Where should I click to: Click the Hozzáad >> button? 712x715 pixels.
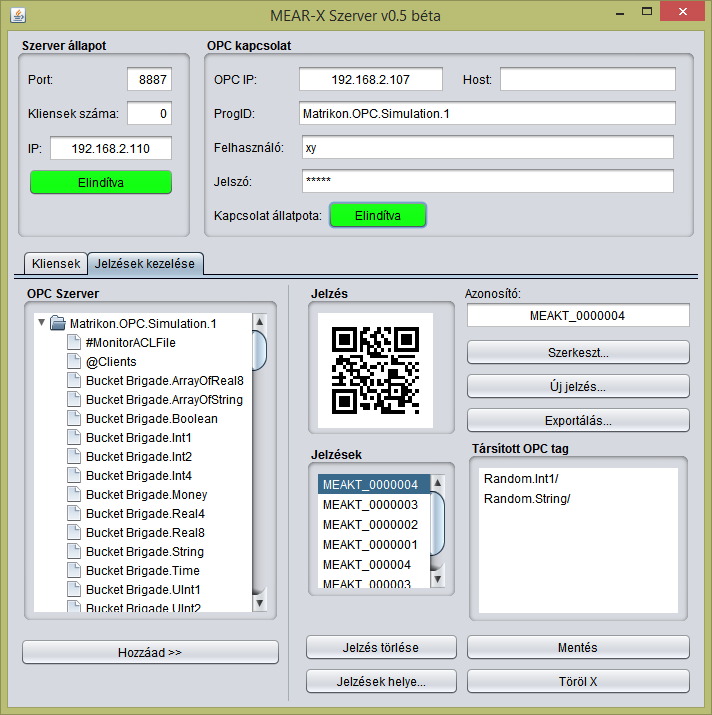pyautogui.click(x=150, y=652)
